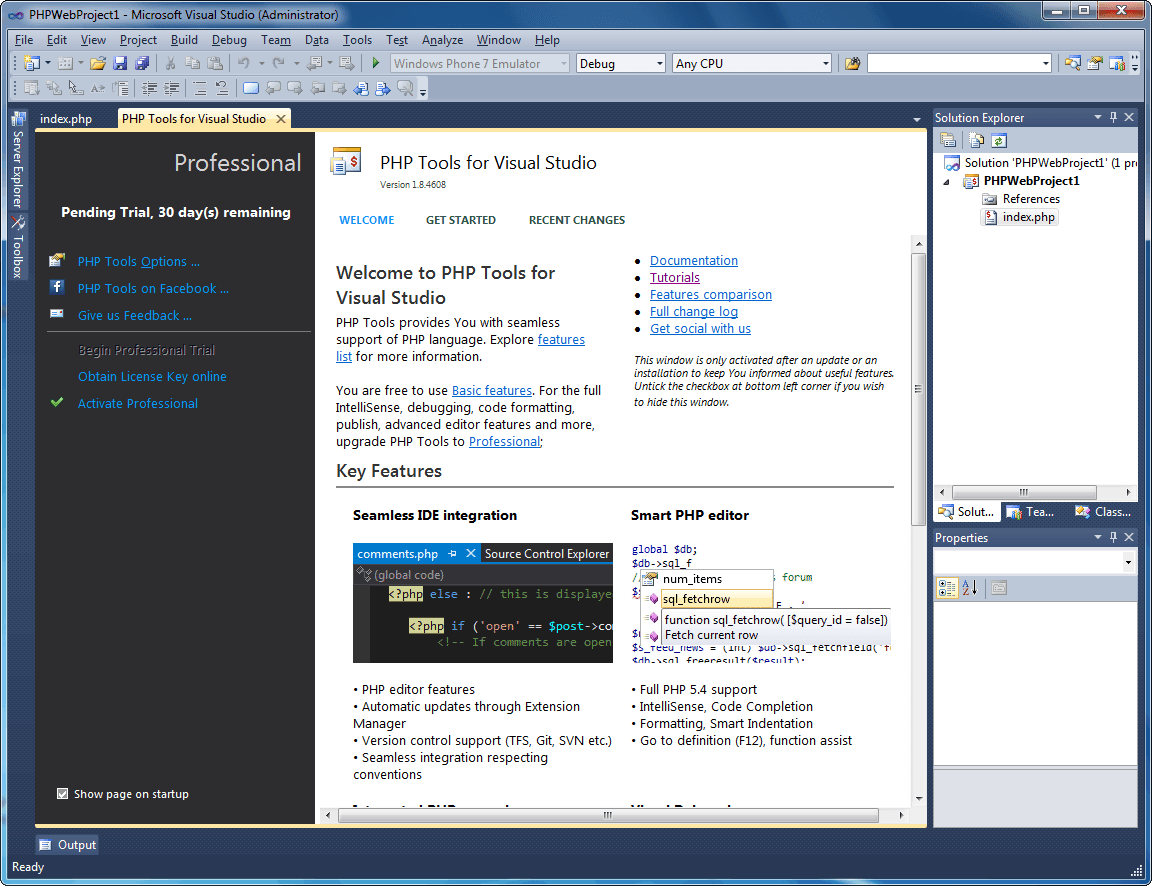Image resolution: width=1152 pixels, height=886 pixels.
Task: Open the Windows Phone 7 Emulator target dropdown
Action: click(x=564, y=64)
